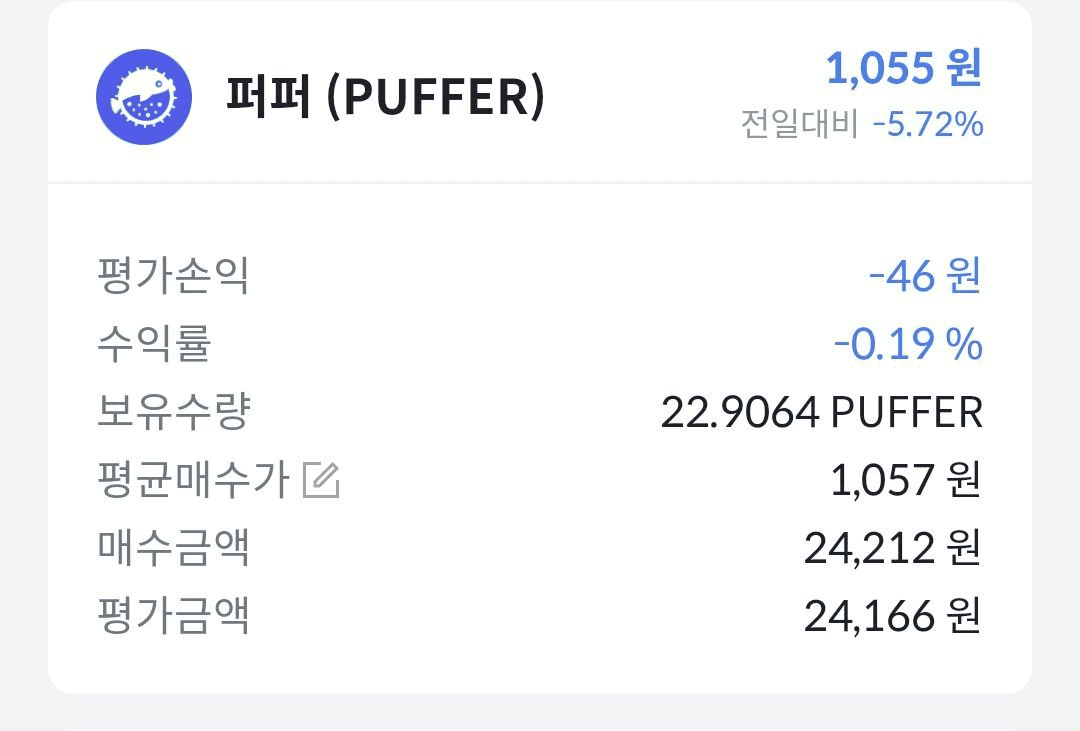Click the 1,057 원 average buy price
Viewport: 1080px width, 731px height.
coord(906,480)
